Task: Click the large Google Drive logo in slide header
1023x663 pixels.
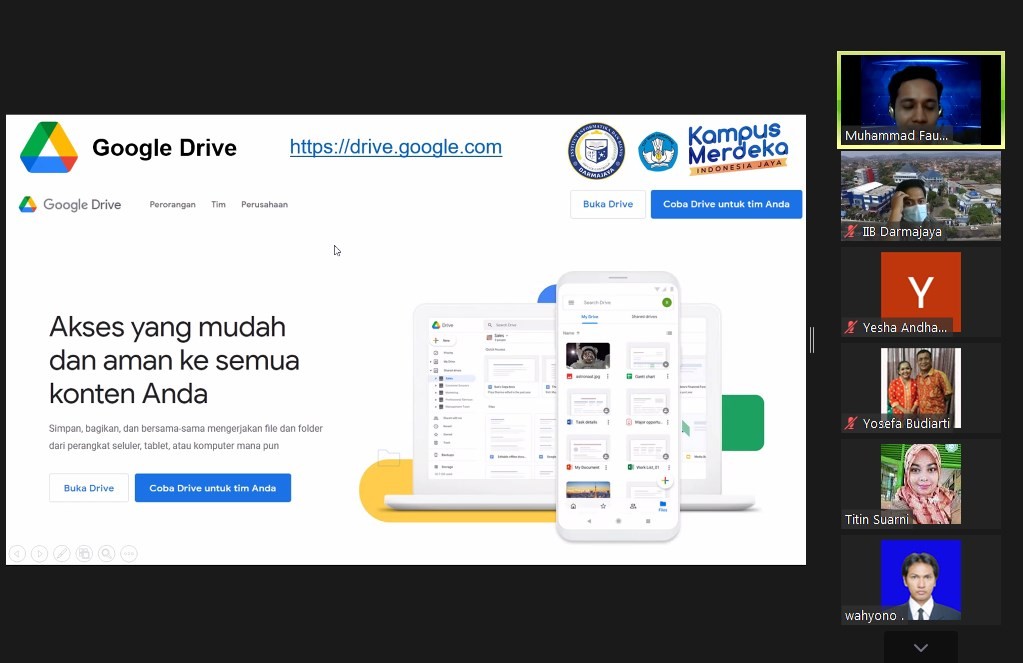Action: pos(49,147)
